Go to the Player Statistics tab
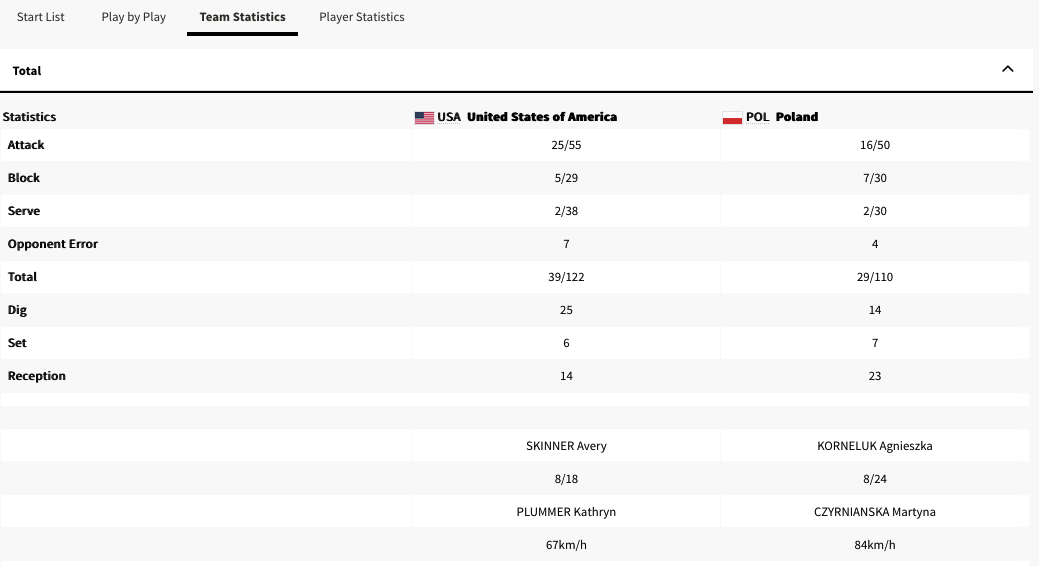 coord(361,17)
